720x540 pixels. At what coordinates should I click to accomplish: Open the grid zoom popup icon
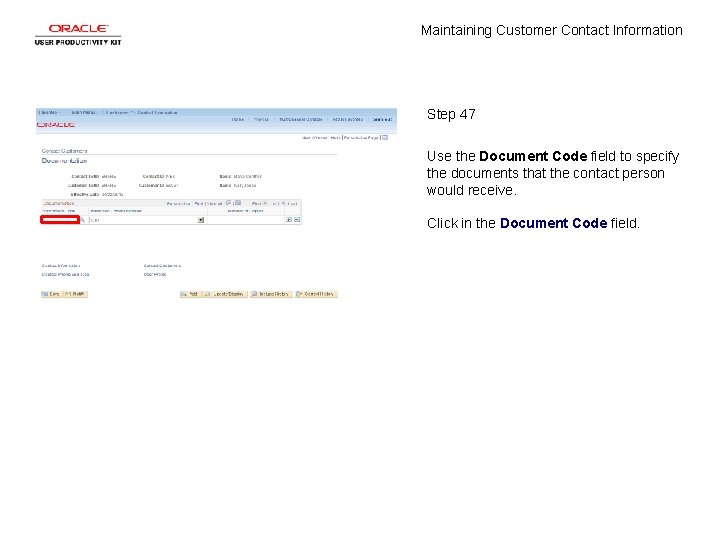pyautogui.click(x=229, y=203)
